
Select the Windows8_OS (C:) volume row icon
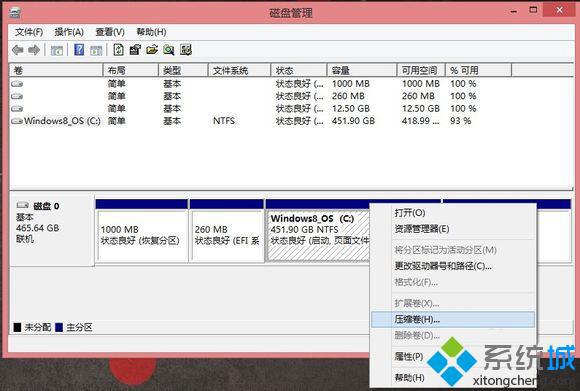pyautogui.click(x=17, y=121)
